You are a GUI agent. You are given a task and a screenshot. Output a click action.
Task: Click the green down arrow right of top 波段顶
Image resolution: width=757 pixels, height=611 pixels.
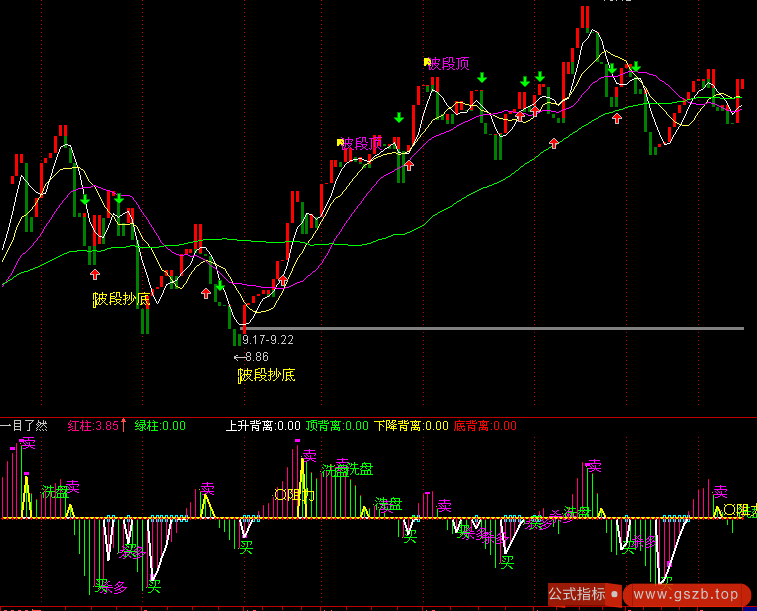pyautogui.click(x=482, y=78)
